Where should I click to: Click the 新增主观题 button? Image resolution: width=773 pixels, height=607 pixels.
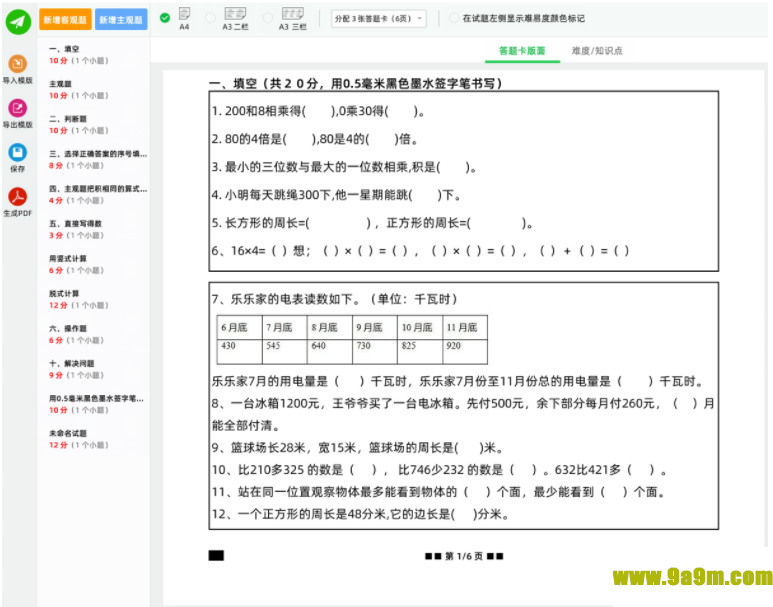(x=121, y=18)
